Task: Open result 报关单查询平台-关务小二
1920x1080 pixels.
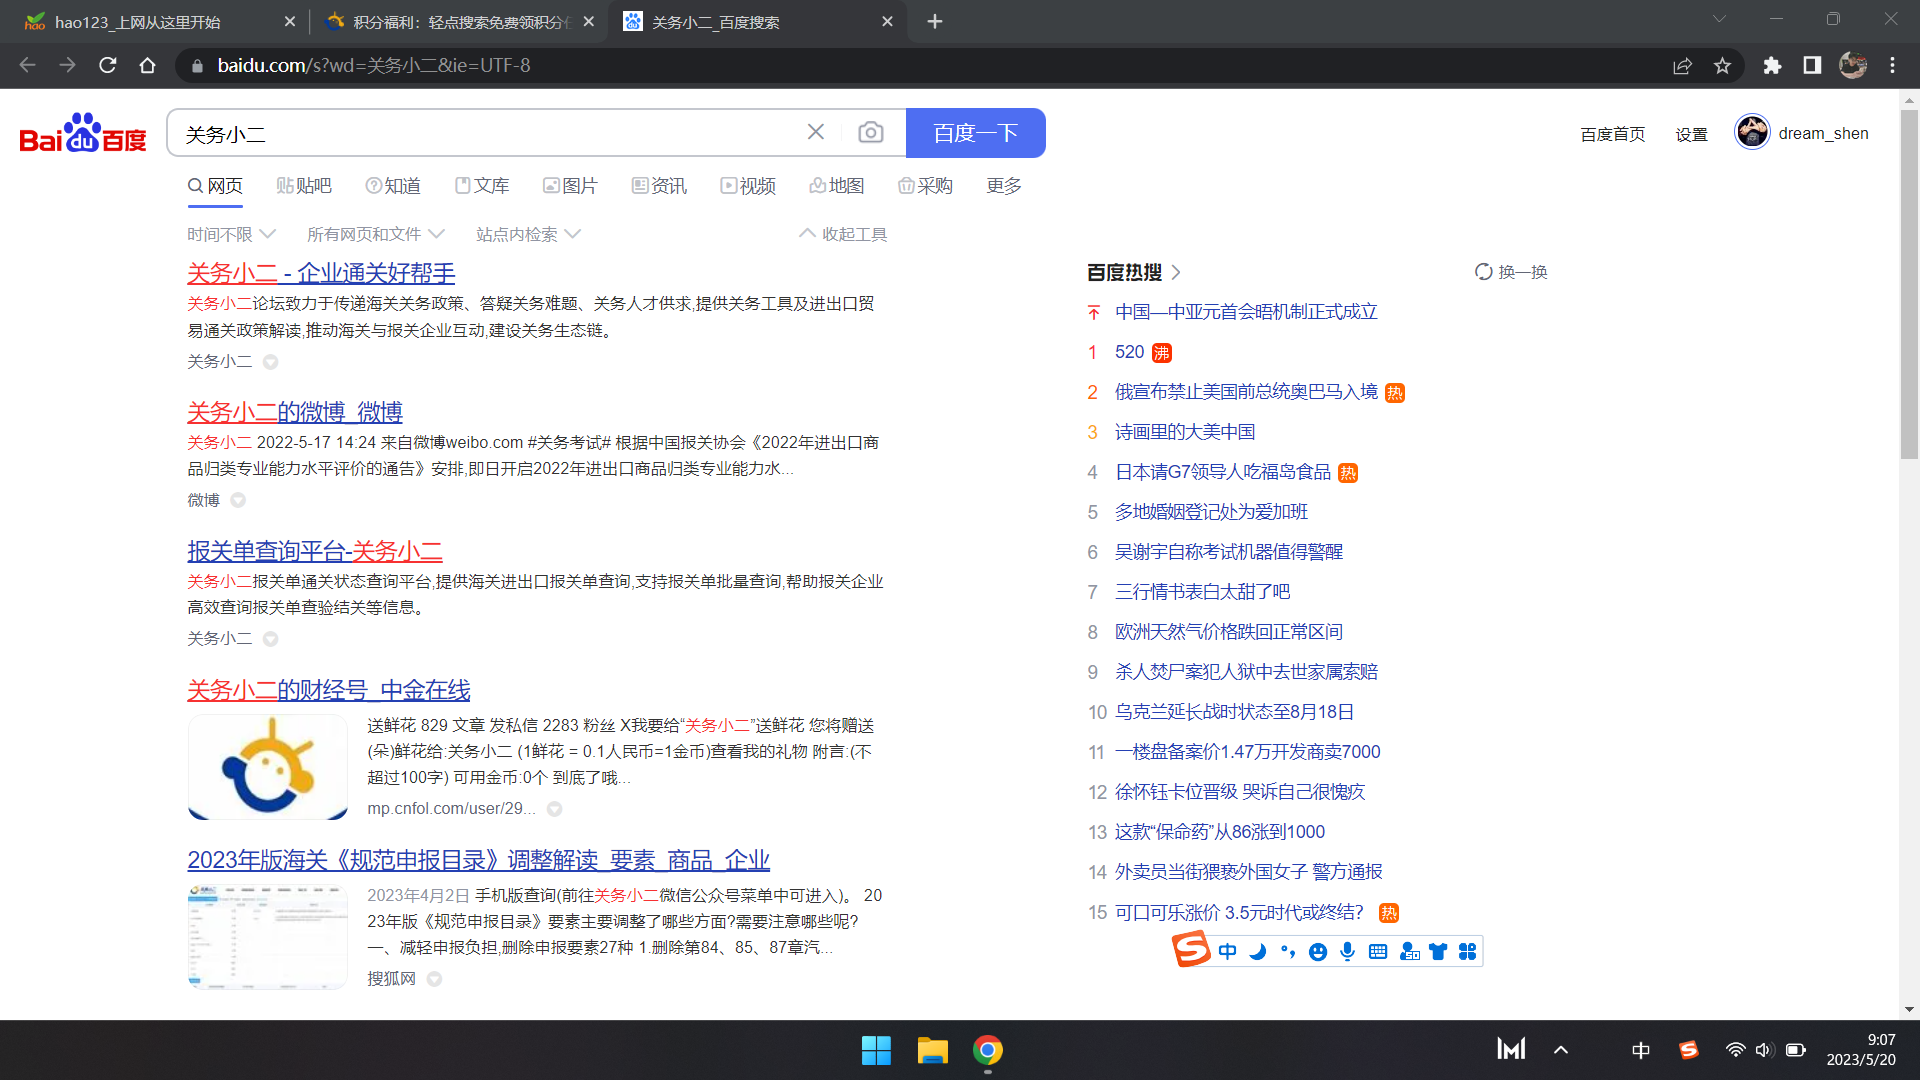Action: pos(315,551)
